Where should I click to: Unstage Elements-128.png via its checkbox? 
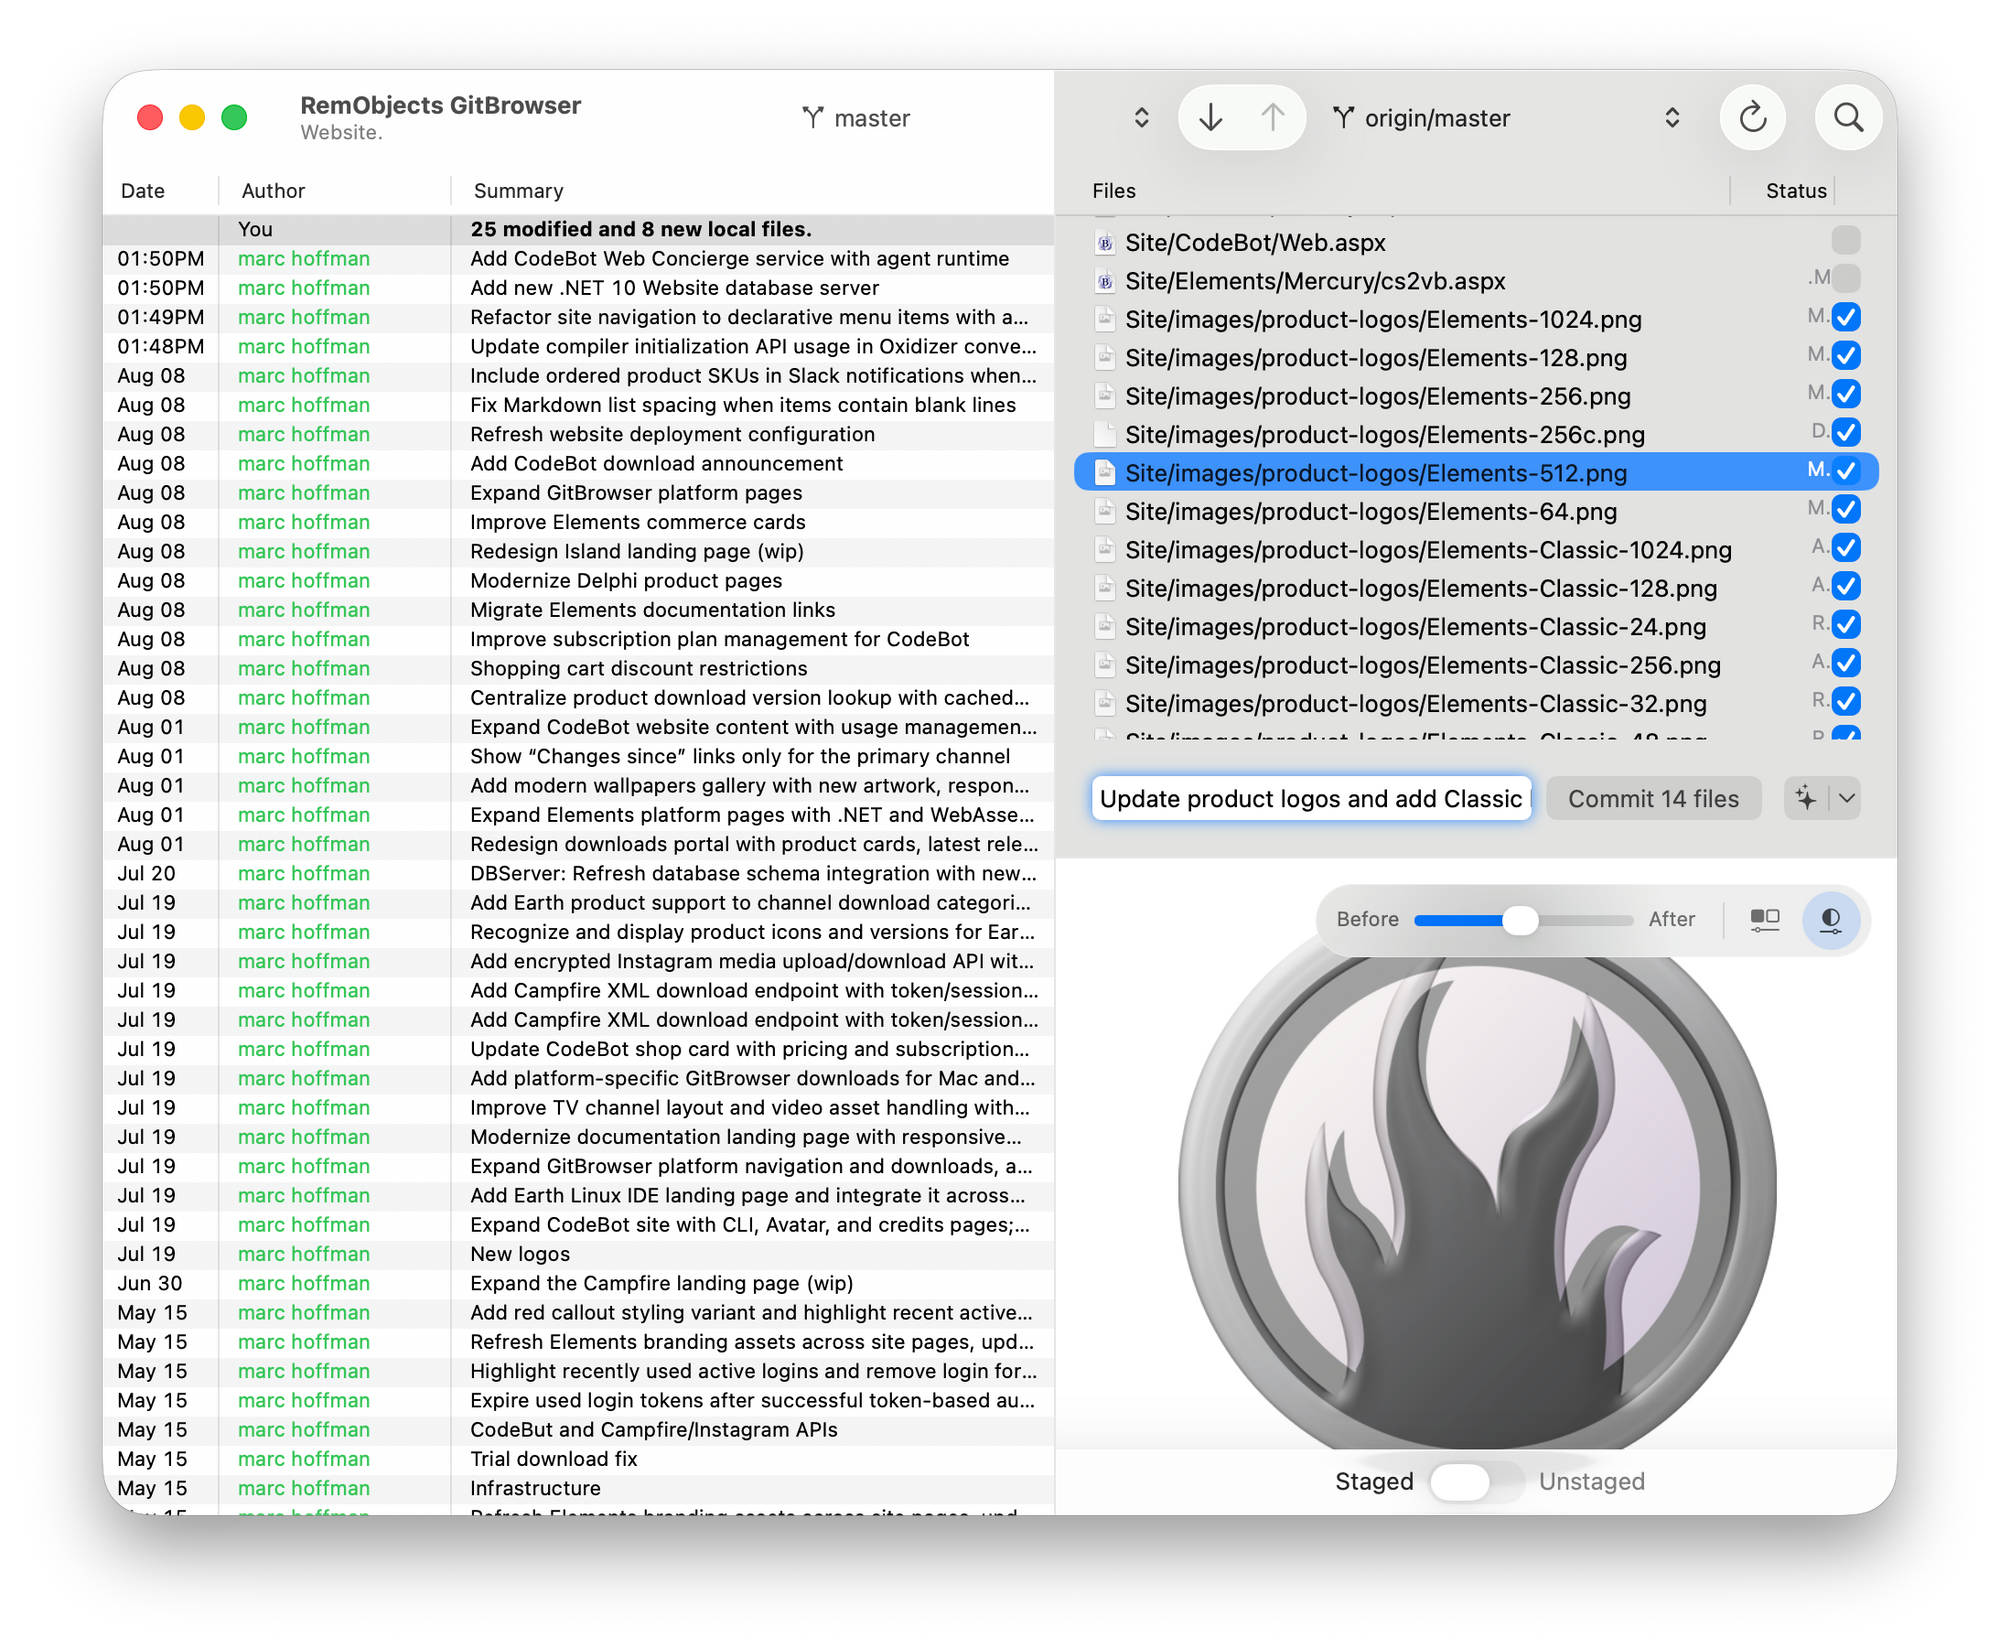1846,355
